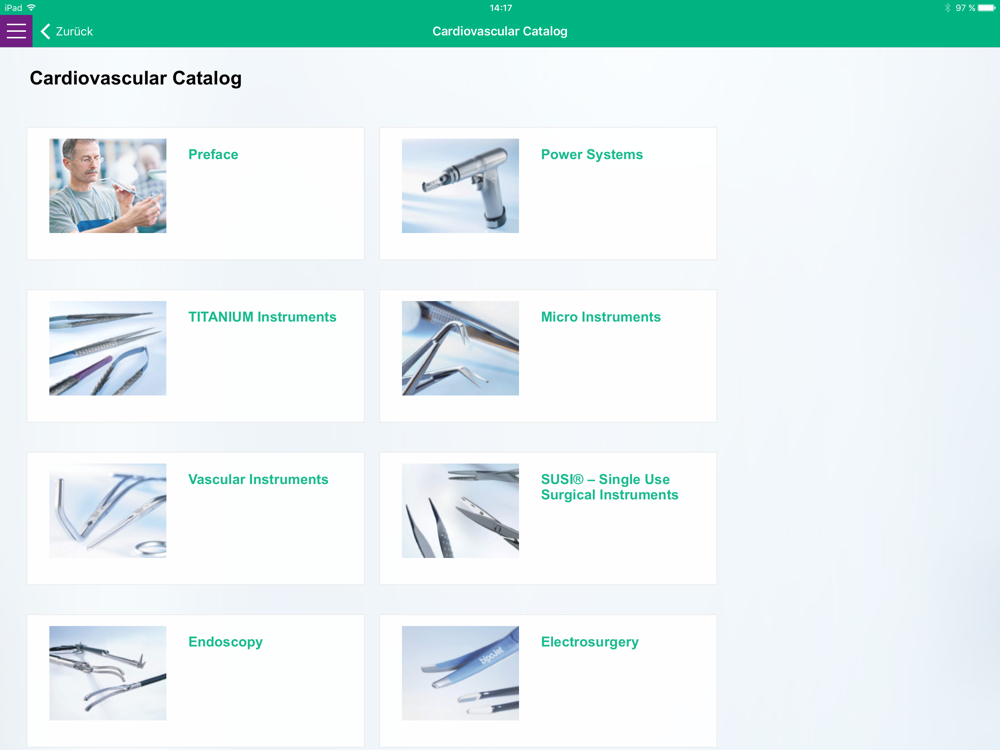
Task: Open the Preface thumbnail image
Action: [x=108, y=186]
